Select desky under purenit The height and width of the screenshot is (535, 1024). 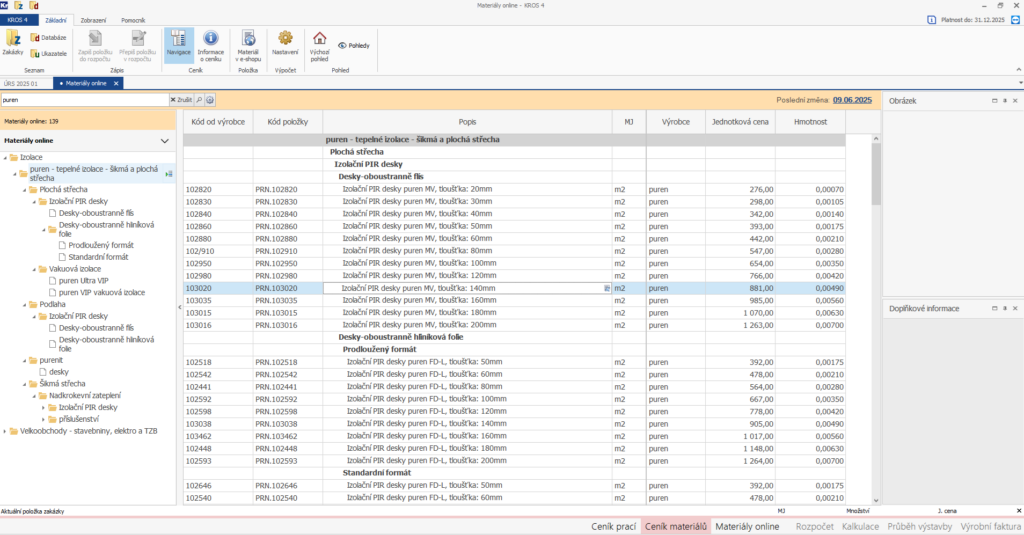tap(59, 372)
